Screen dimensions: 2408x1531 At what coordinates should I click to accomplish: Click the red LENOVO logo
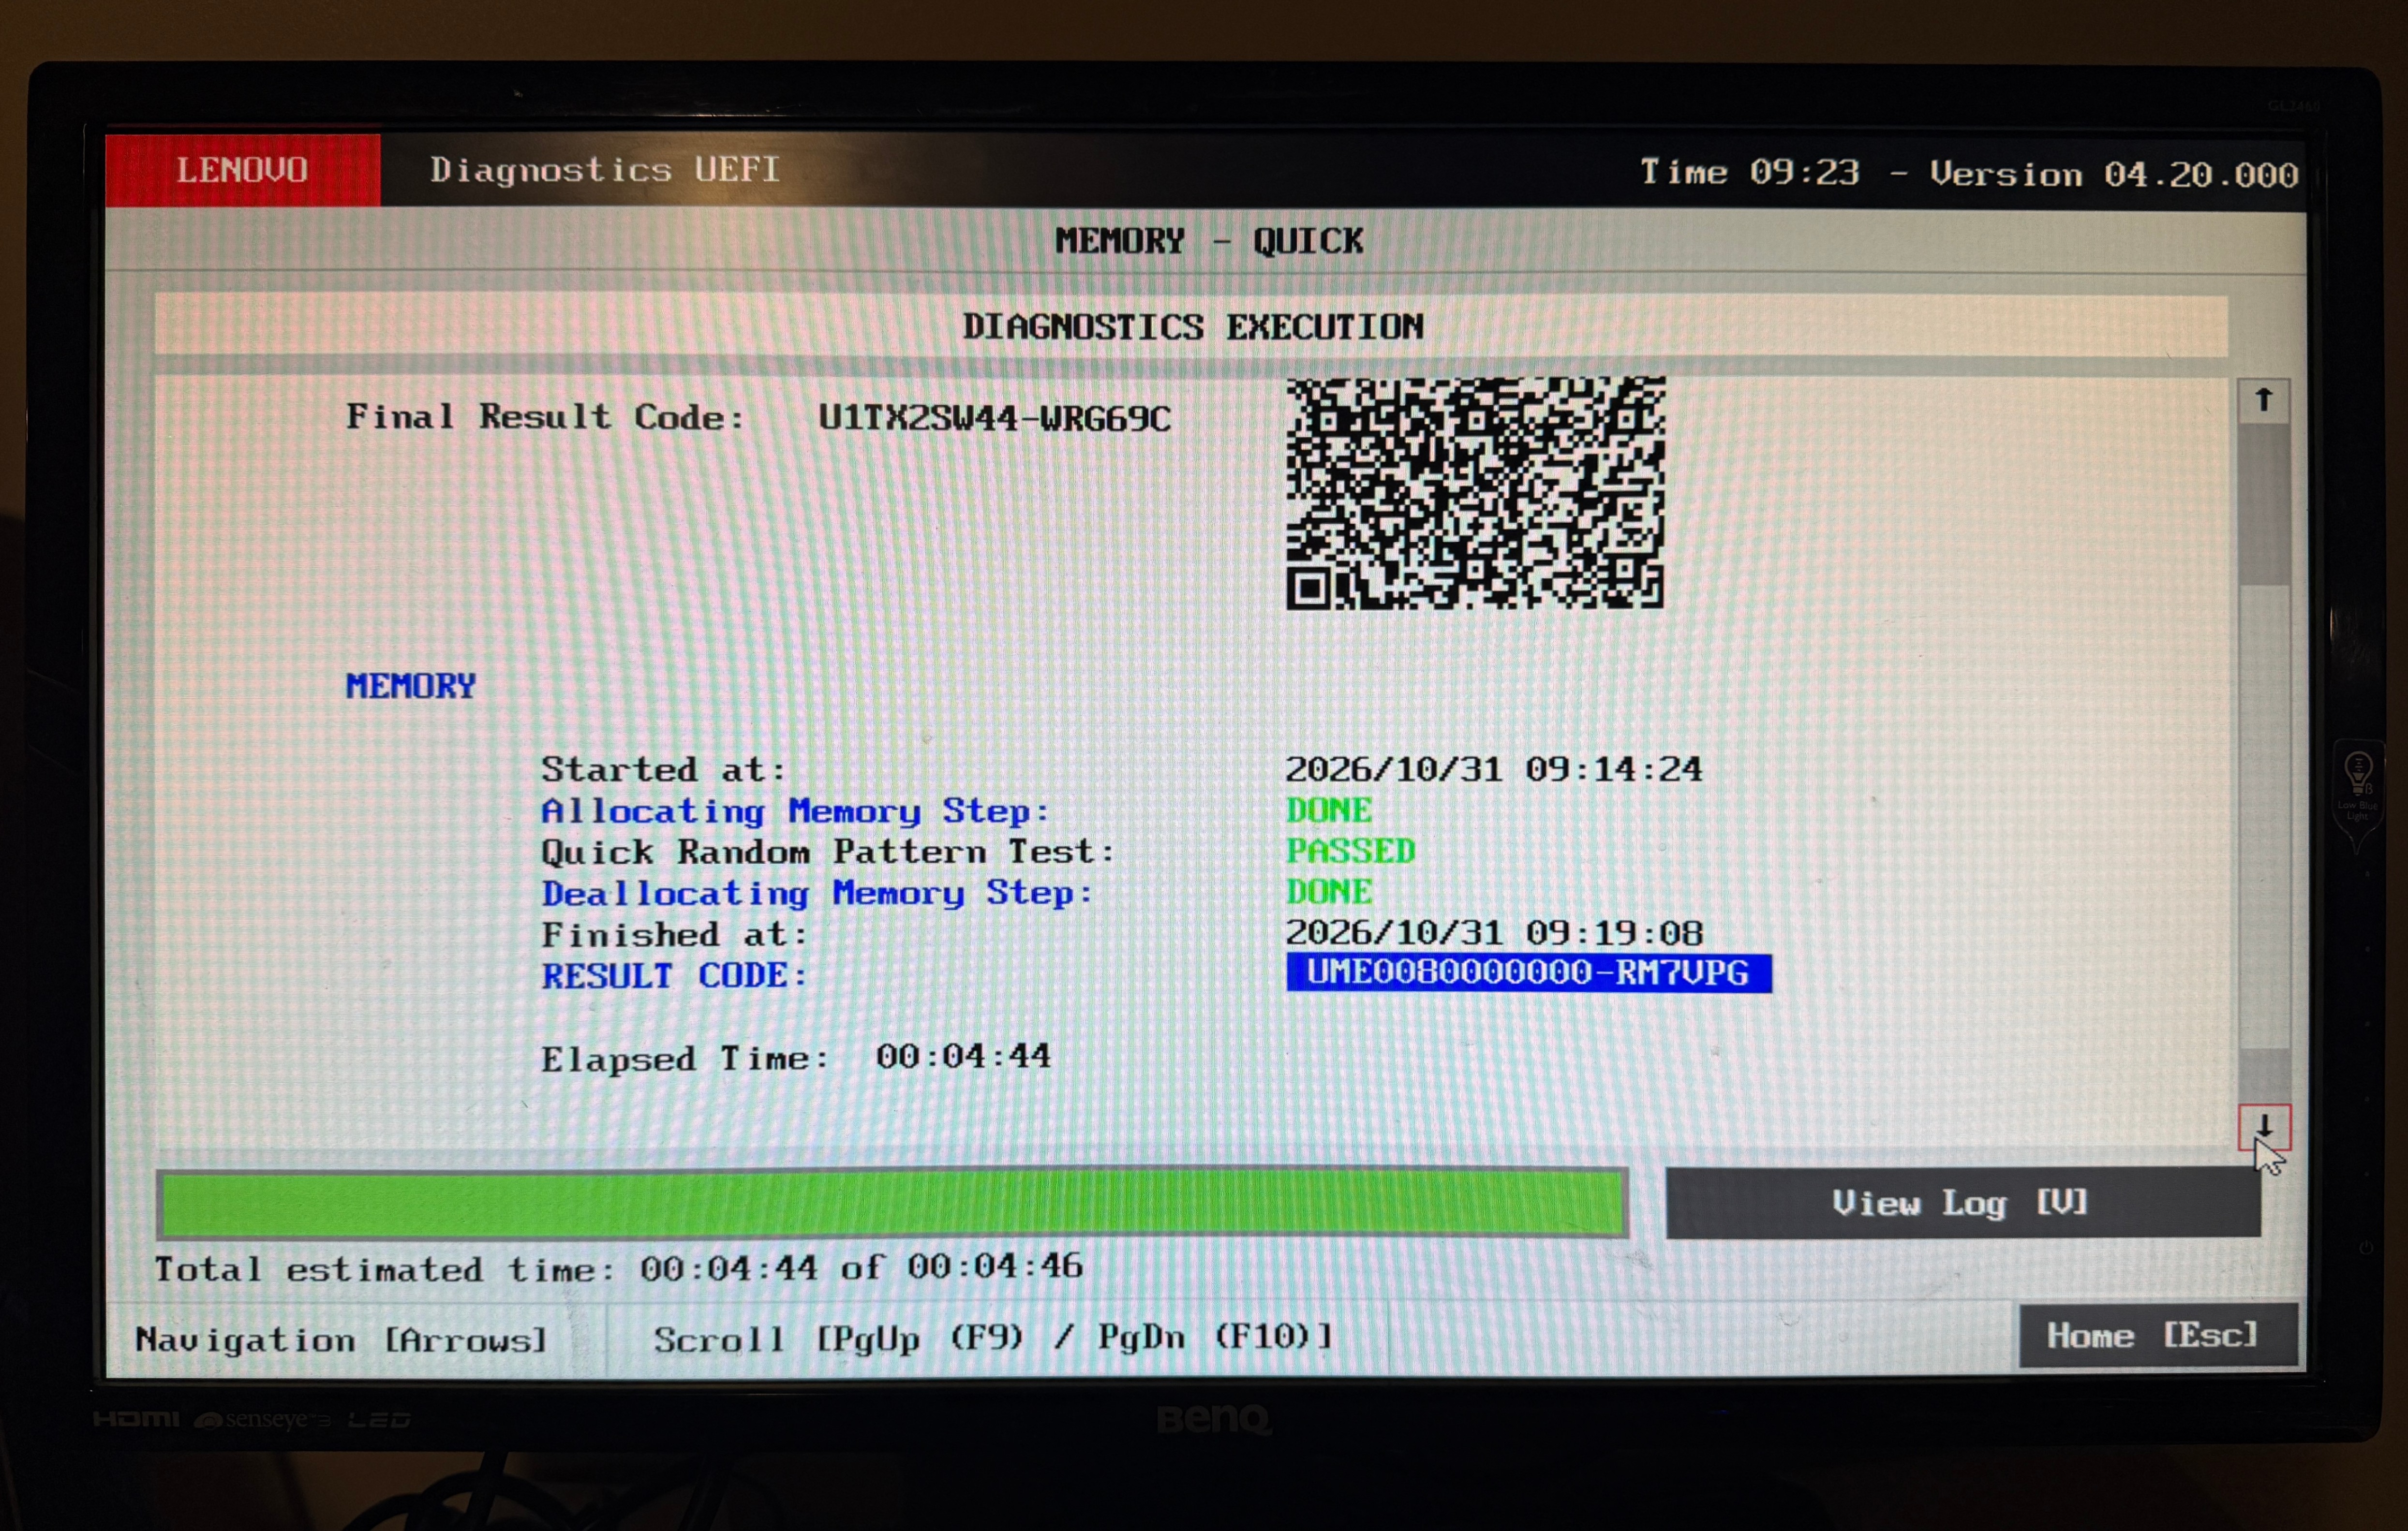point(243,170)
